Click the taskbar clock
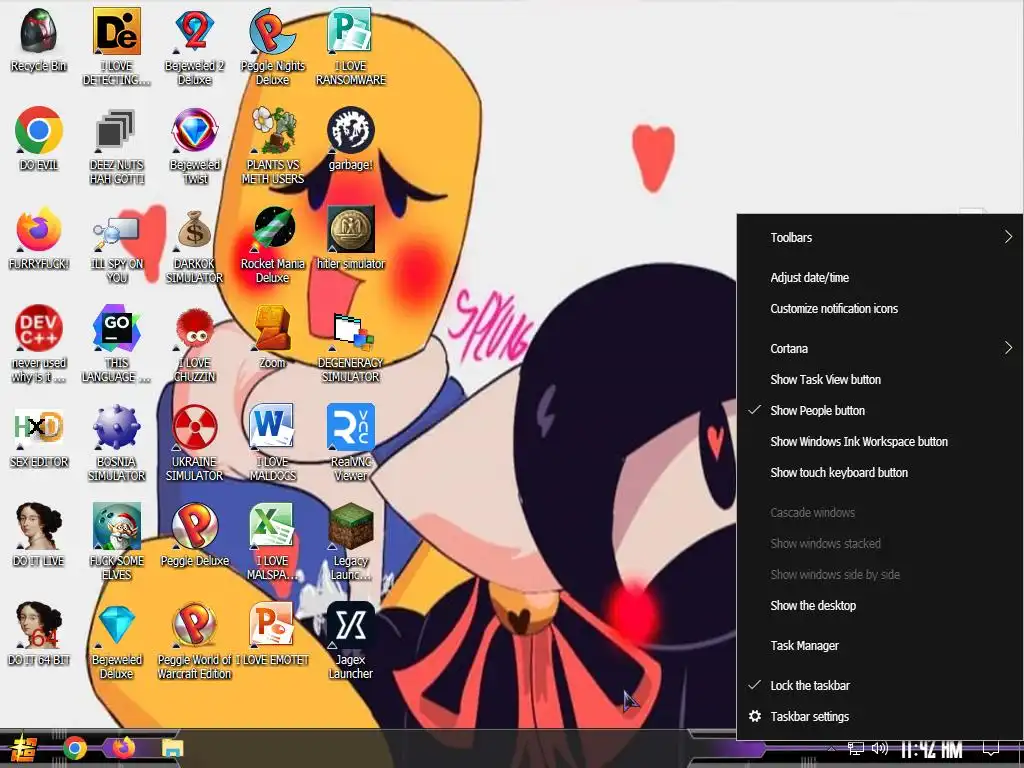 (x=932, y=750)
